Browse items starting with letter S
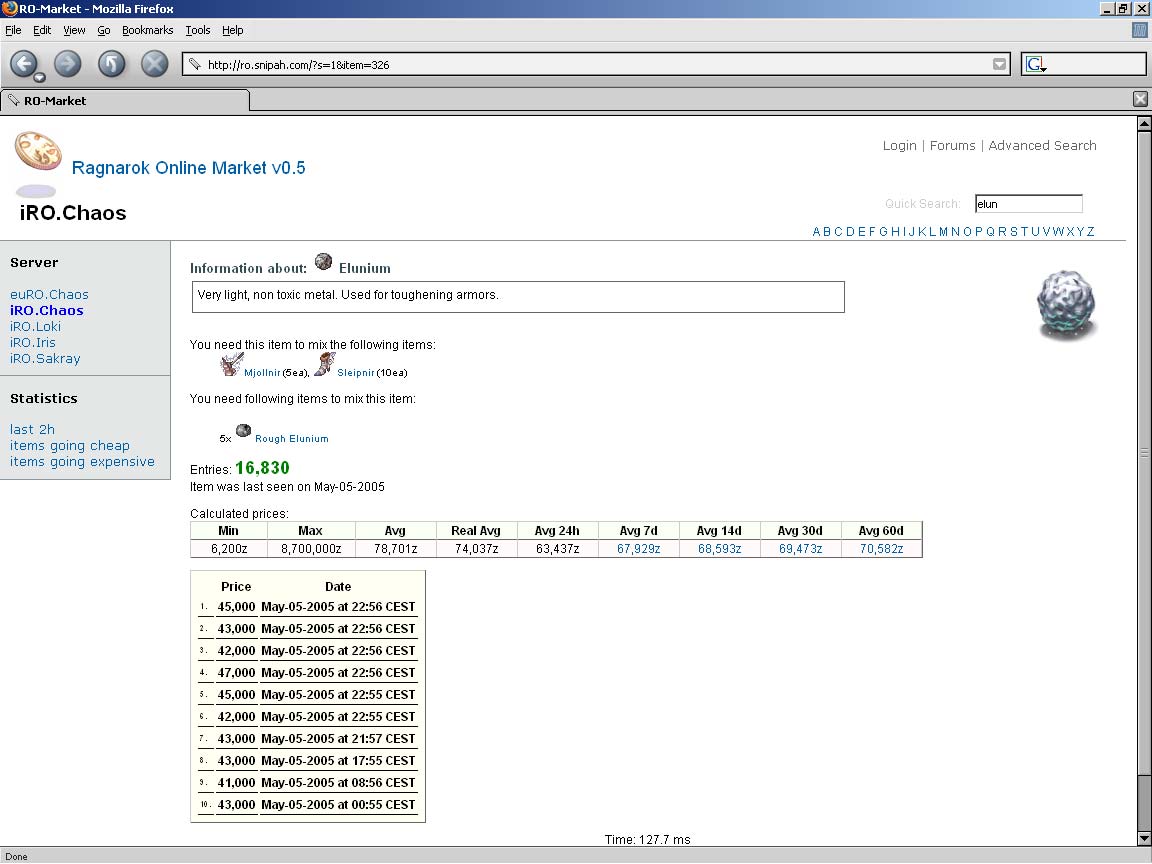Viewport: 1152px width, 864px height. (1014, 232)
